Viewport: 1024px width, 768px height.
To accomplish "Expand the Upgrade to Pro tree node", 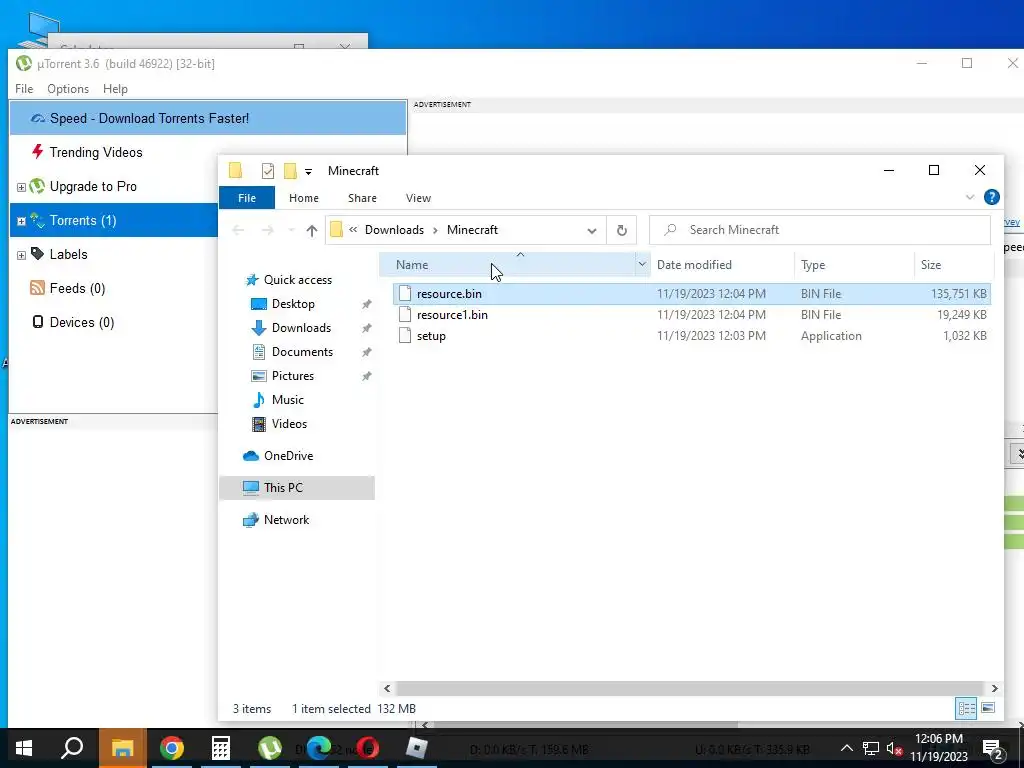I will 21,187.
